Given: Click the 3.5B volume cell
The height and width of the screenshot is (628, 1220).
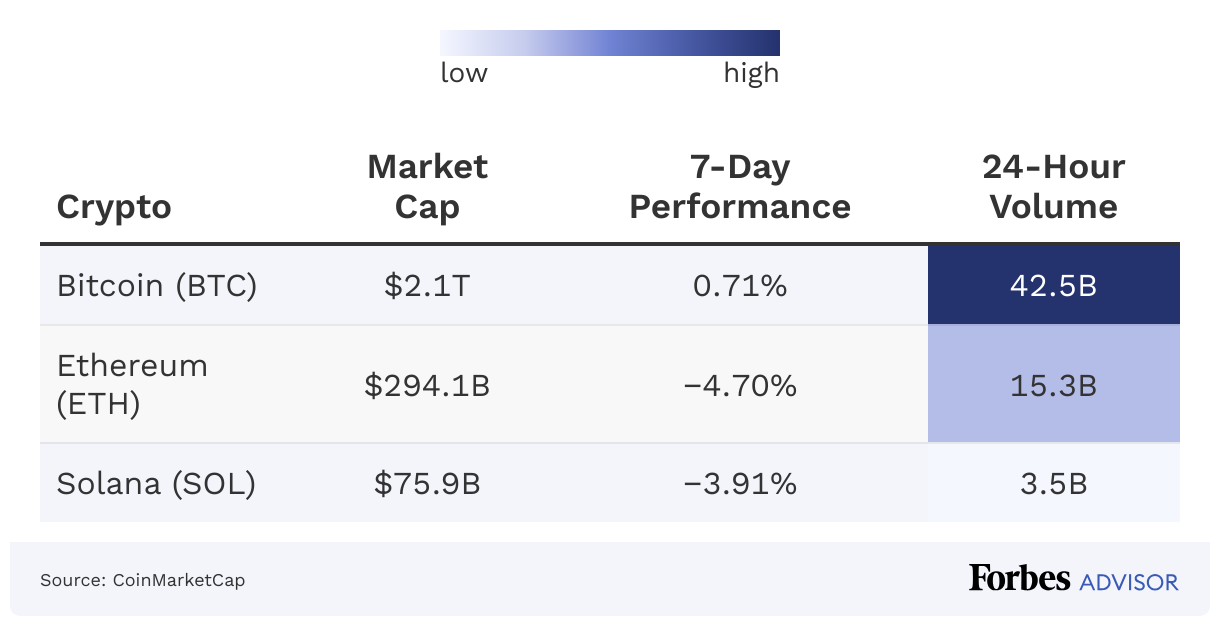Looking at the screenshot, I should (1054, 484).
